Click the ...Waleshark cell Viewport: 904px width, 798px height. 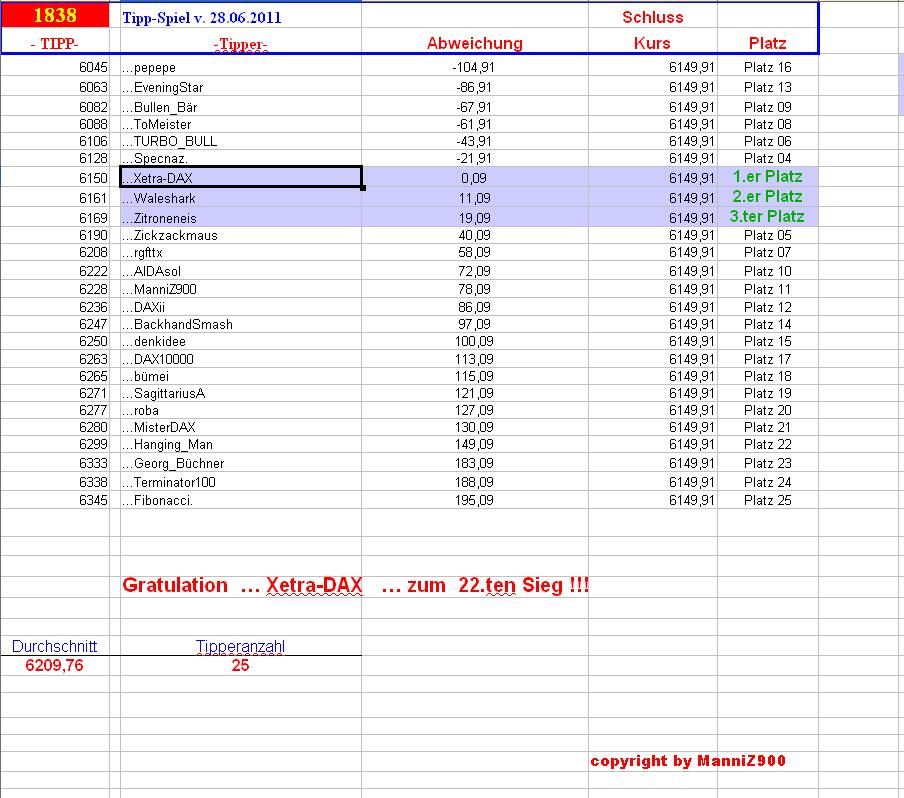pyautogui.click(x=240, y=198)
